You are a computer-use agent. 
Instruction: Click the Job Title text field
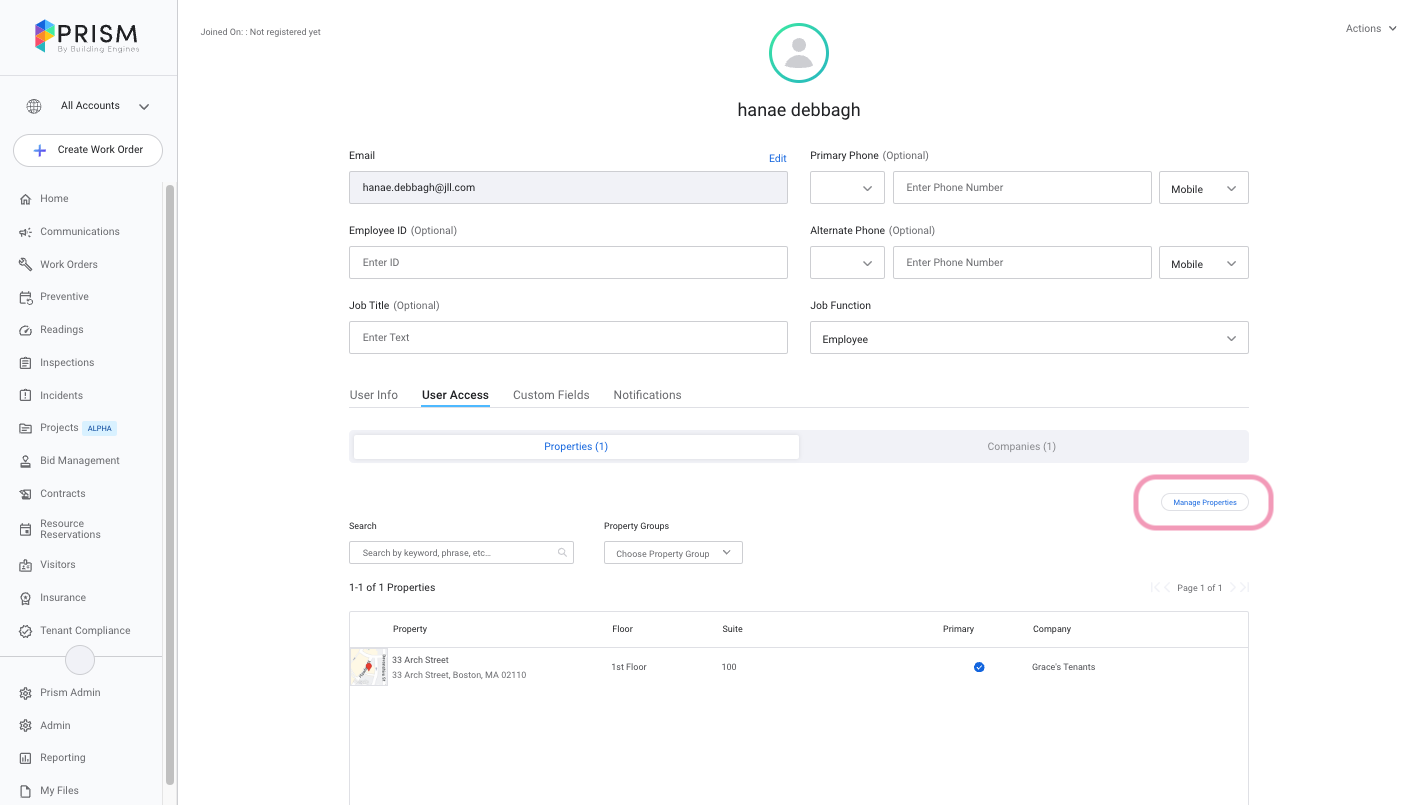(x=568, y=338)
